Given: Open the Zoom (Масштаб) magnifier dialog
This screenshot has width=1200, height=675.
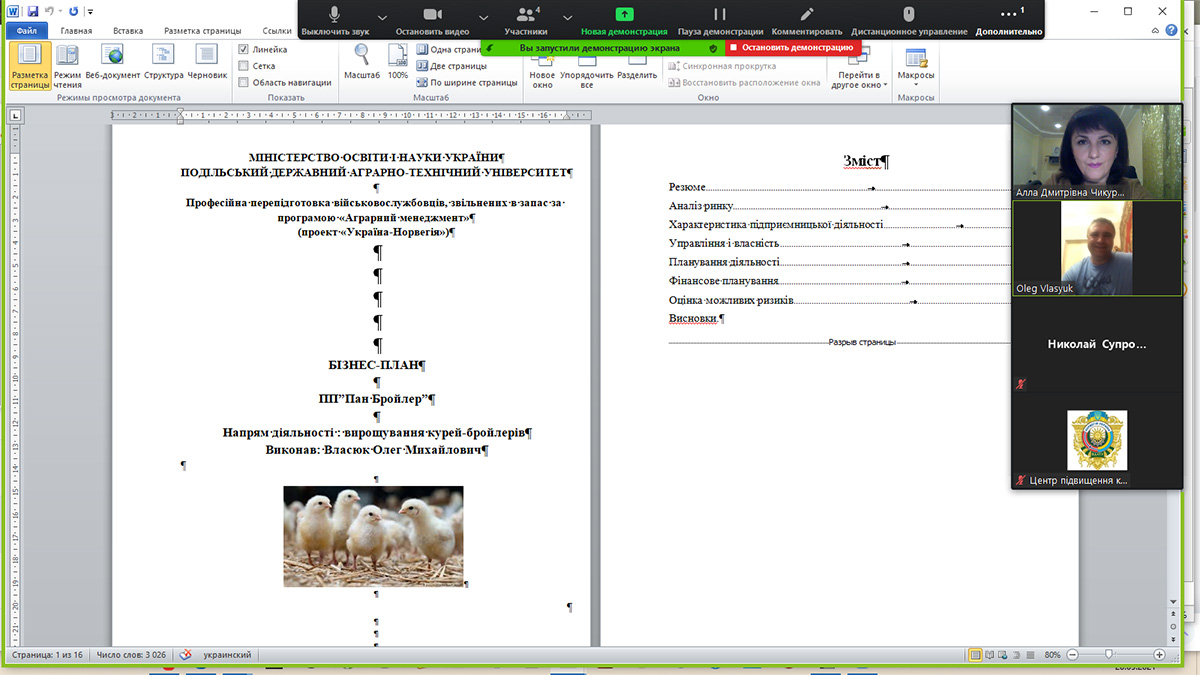Looking at the screenshot, I should click(361, 63).
